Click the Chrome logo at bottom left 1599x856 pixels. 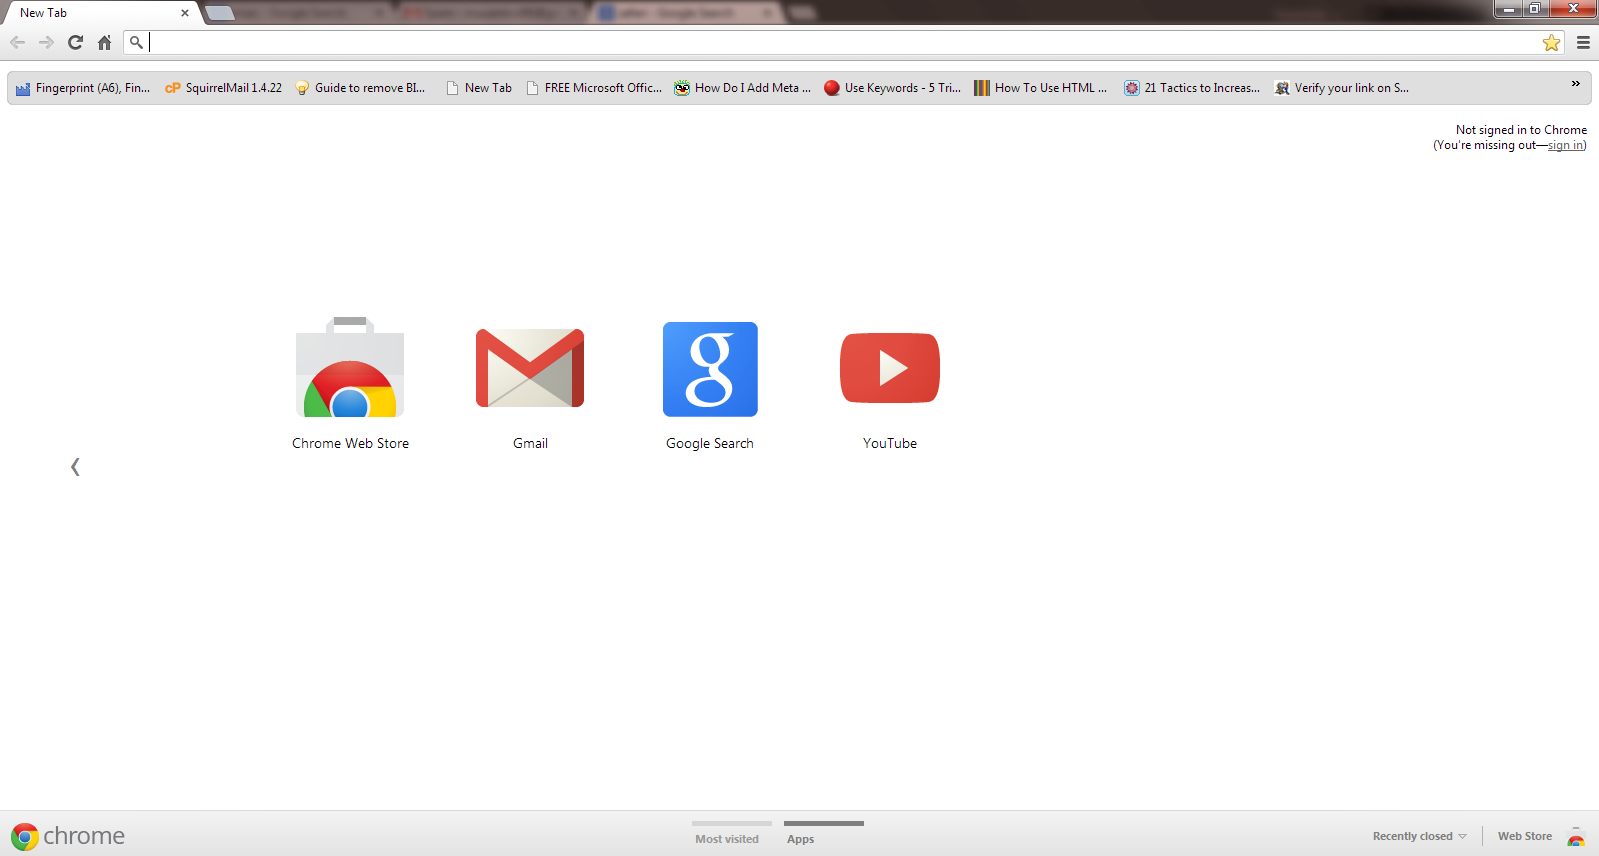coord(68,836)
